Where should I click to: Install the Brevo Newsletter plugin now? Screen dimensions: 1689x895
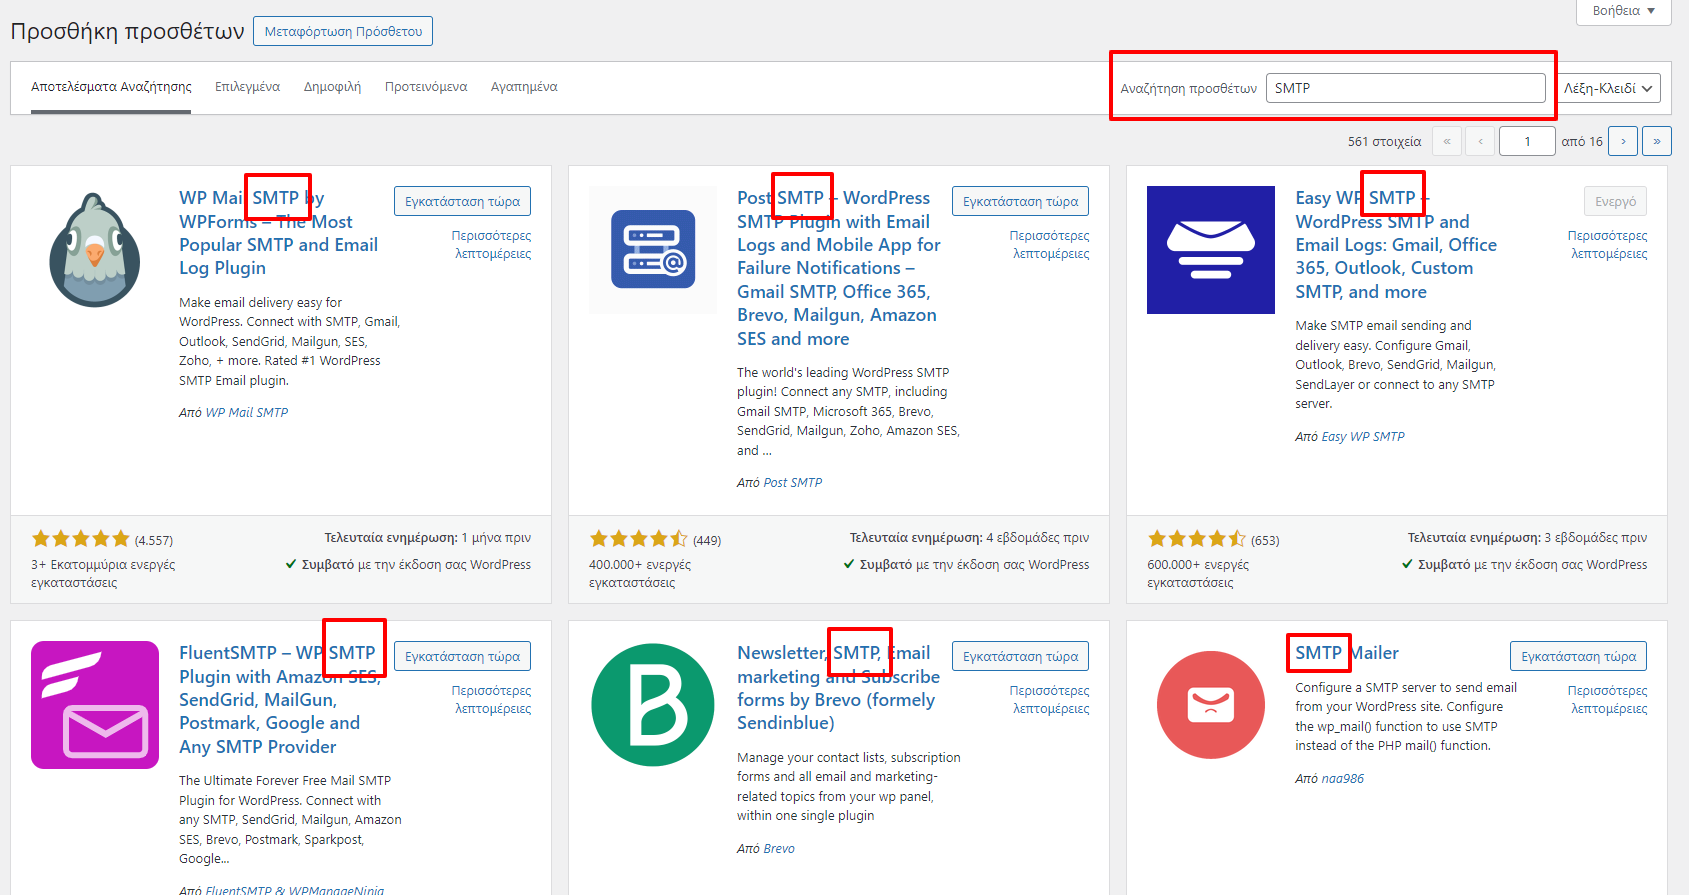tap(1020, 656)
